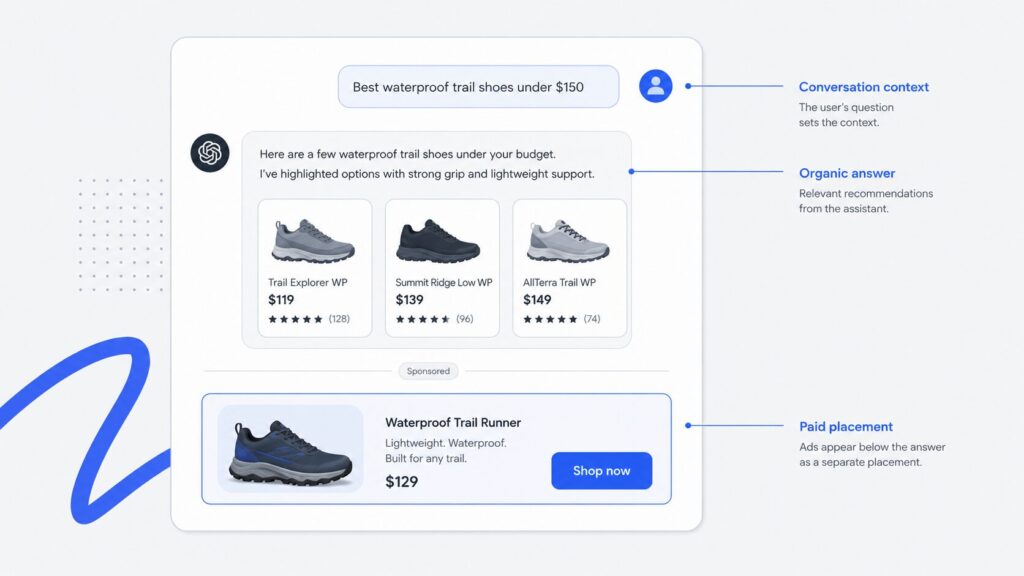Click the blue user profile avatar
The width and height of the screenshot is (1024, 576).
(x=656, y=86)
